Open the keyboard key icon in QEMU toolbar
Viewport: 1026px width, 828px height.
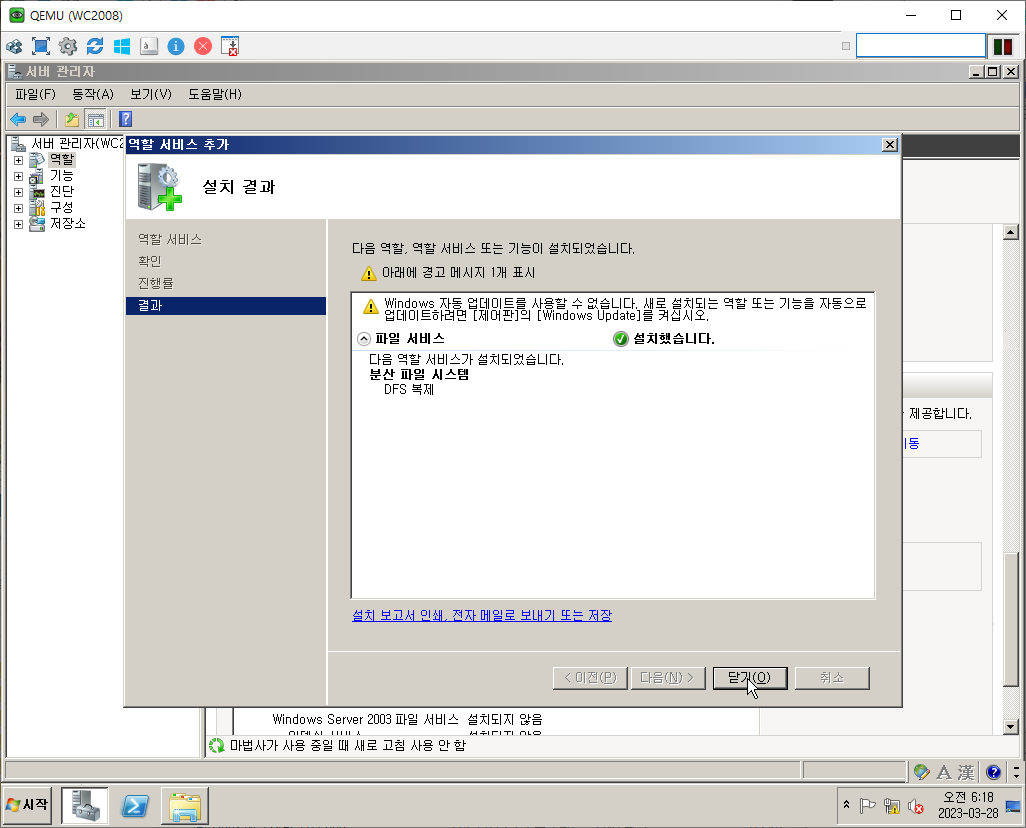pyautogui.click(x=149, y=46)
